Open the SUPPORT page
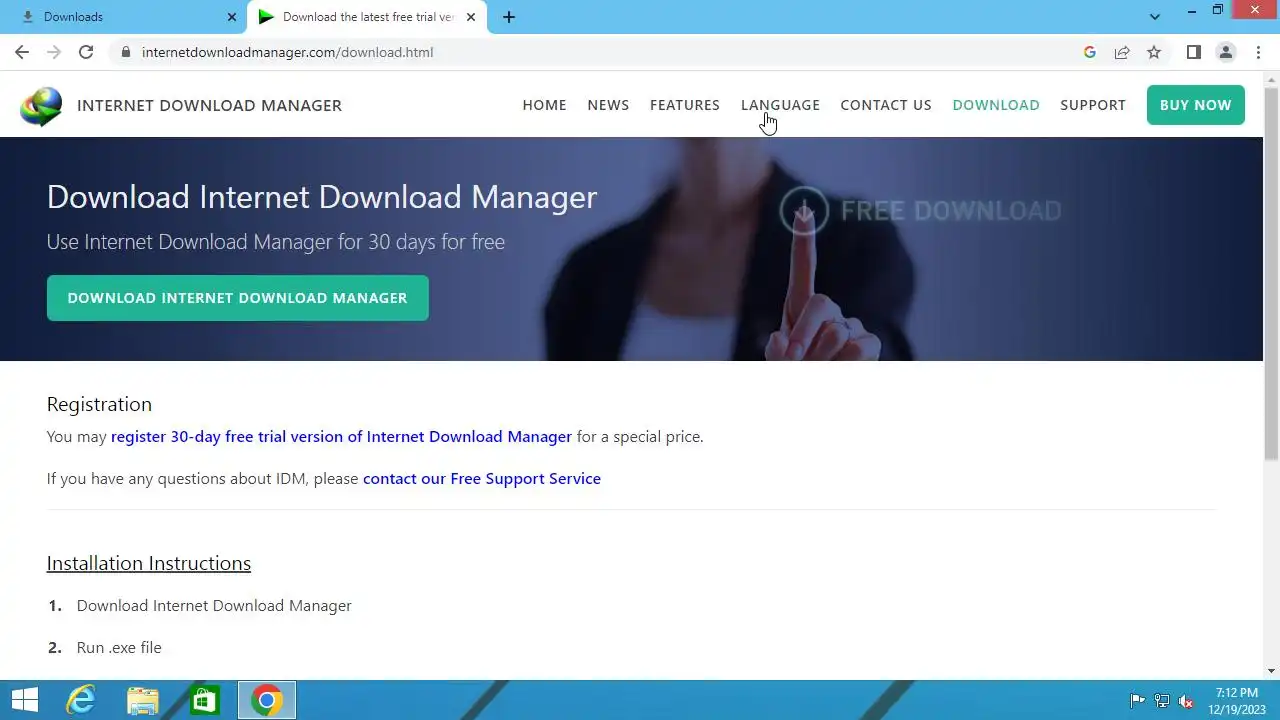 [1093, 105]
